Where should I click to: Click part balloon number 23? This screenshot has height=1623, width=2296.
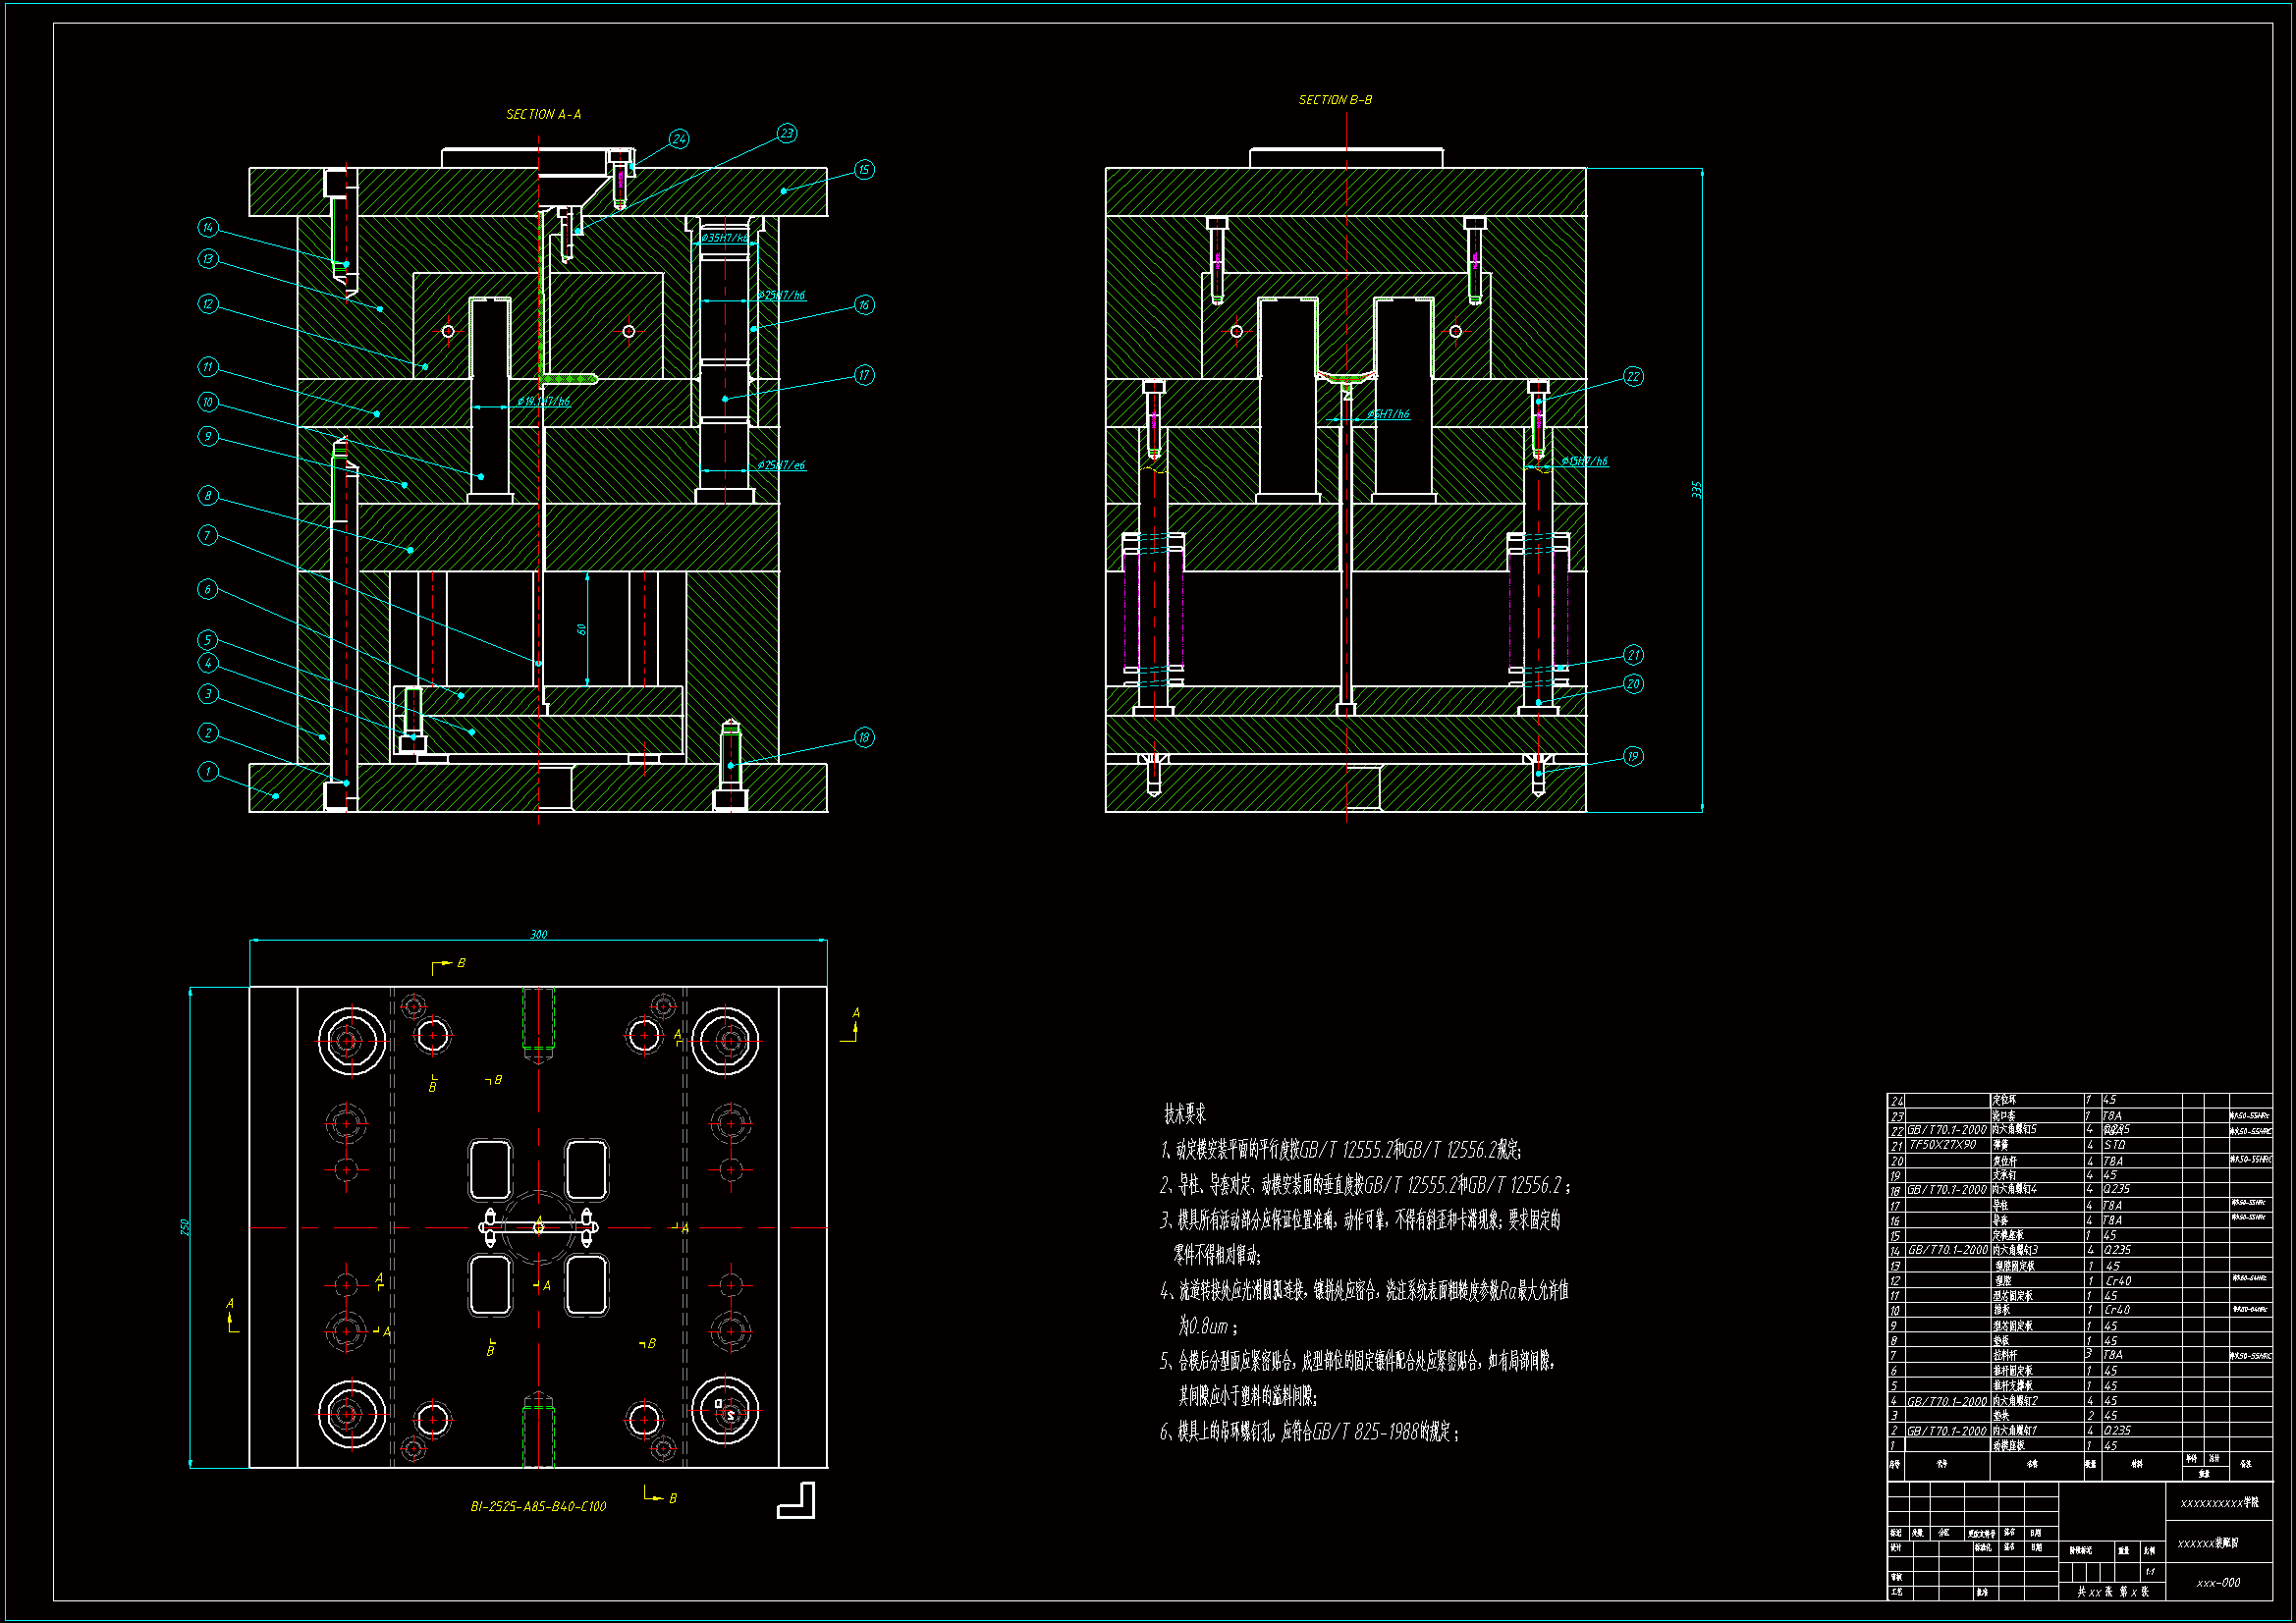point(787,133)
